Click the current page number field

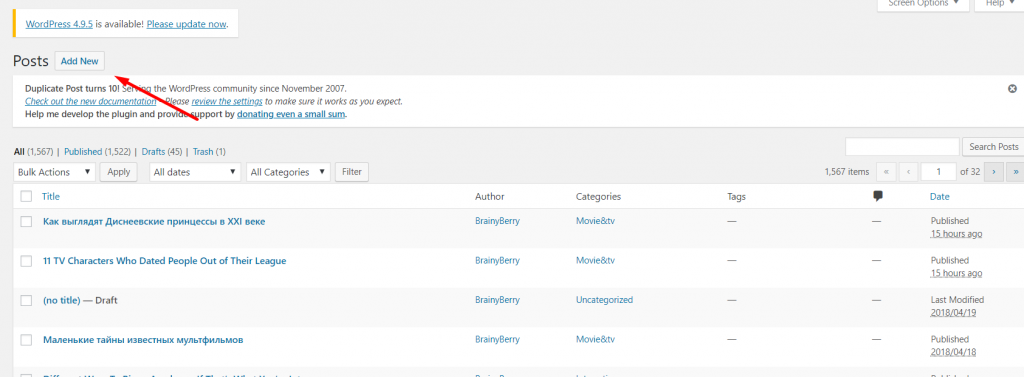[x=938, y=172]
